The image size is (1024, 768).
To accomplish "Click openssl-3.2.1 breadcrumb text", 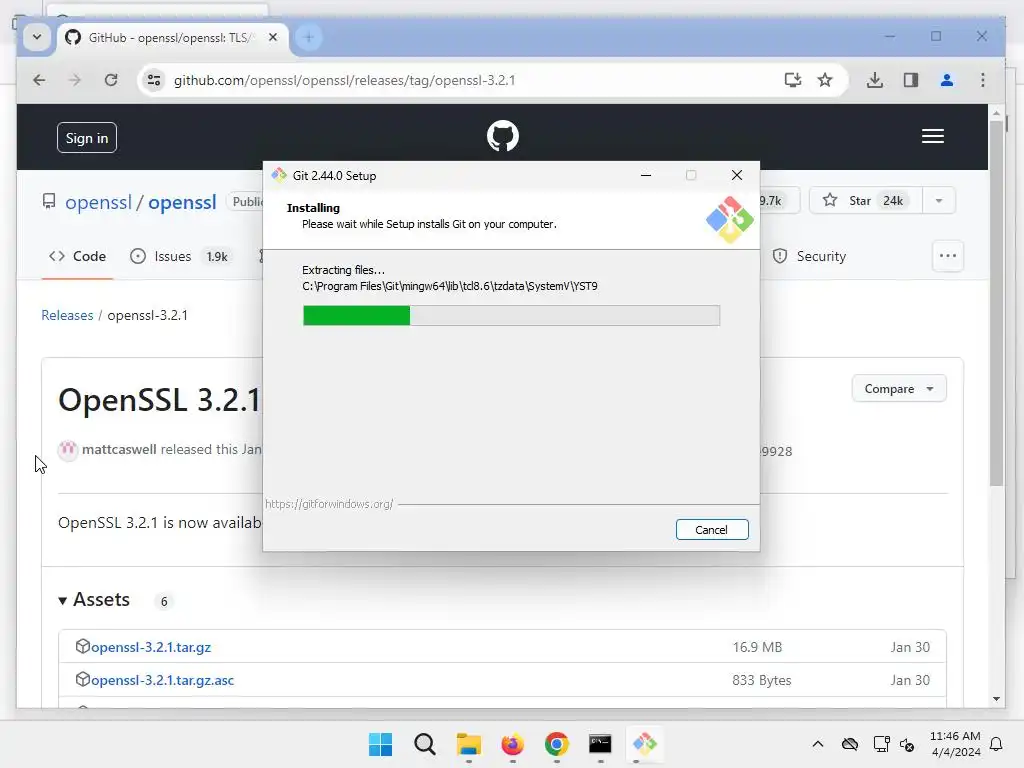I will (x=148, y=315).
